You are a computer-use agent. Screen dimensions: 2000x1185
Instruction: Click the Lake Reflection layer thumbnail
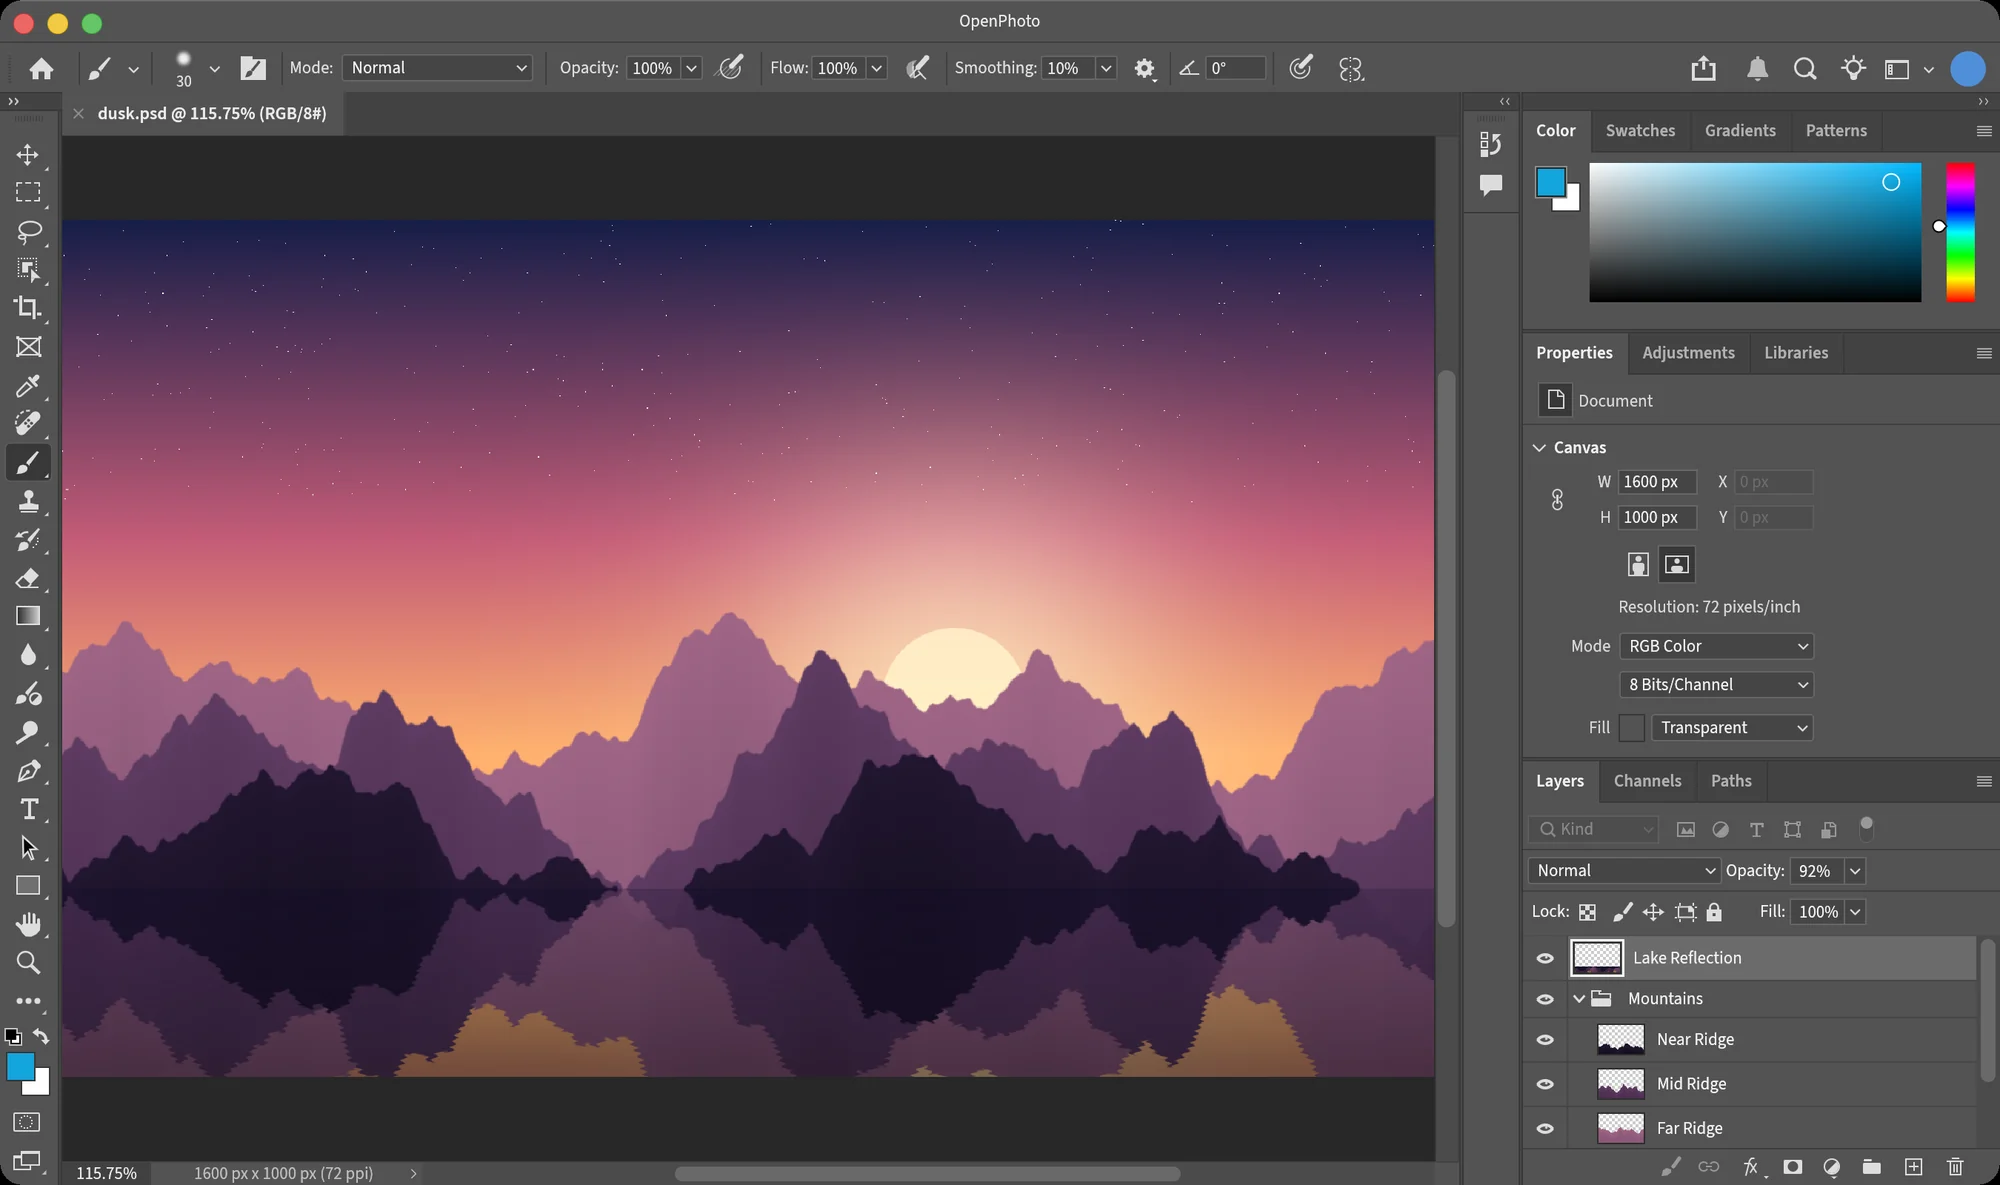coord(1597,958)
